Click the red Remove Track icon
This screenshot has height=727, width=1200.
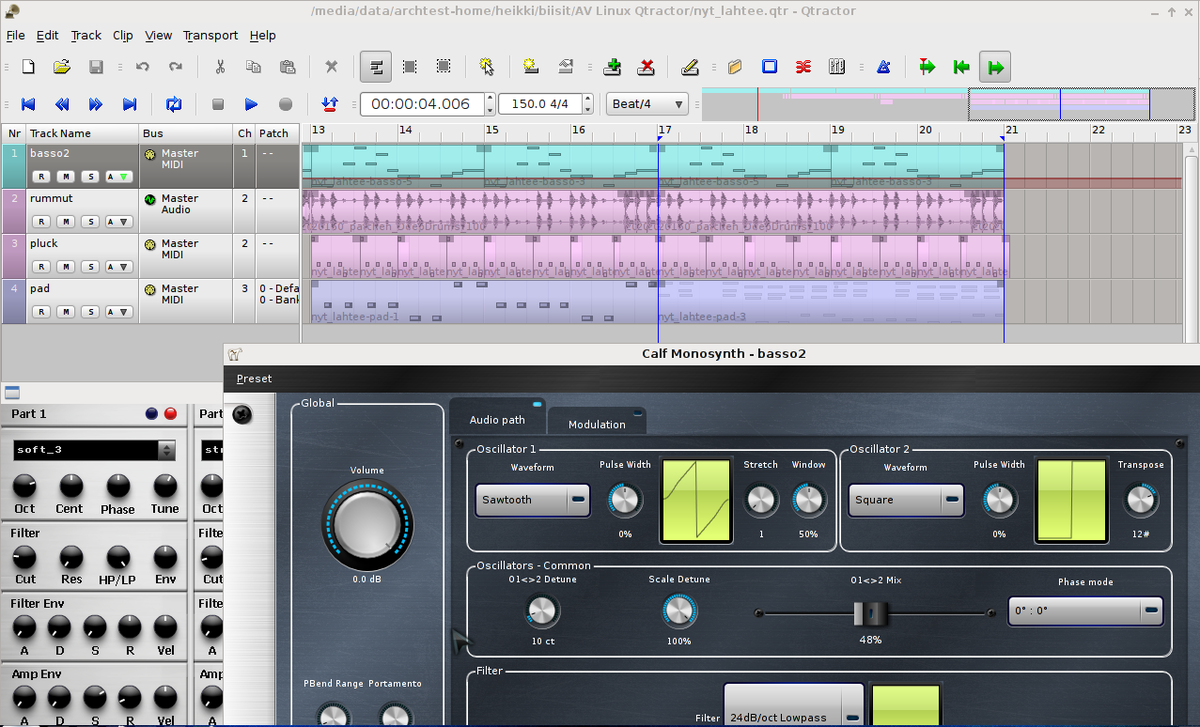tap(646, 67)
